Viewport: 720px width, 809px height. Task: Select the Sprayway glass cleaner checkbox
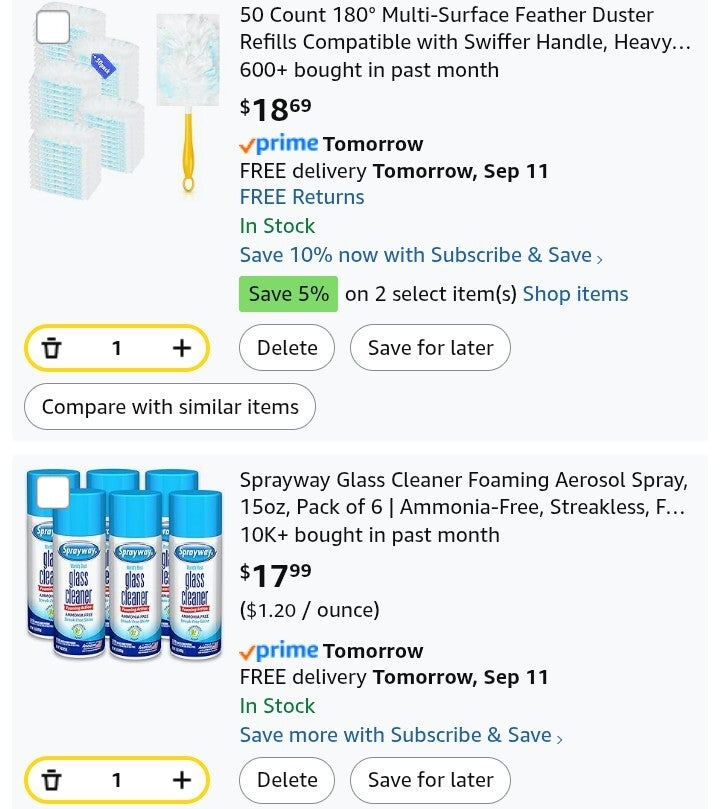click(x=53, y=492)
